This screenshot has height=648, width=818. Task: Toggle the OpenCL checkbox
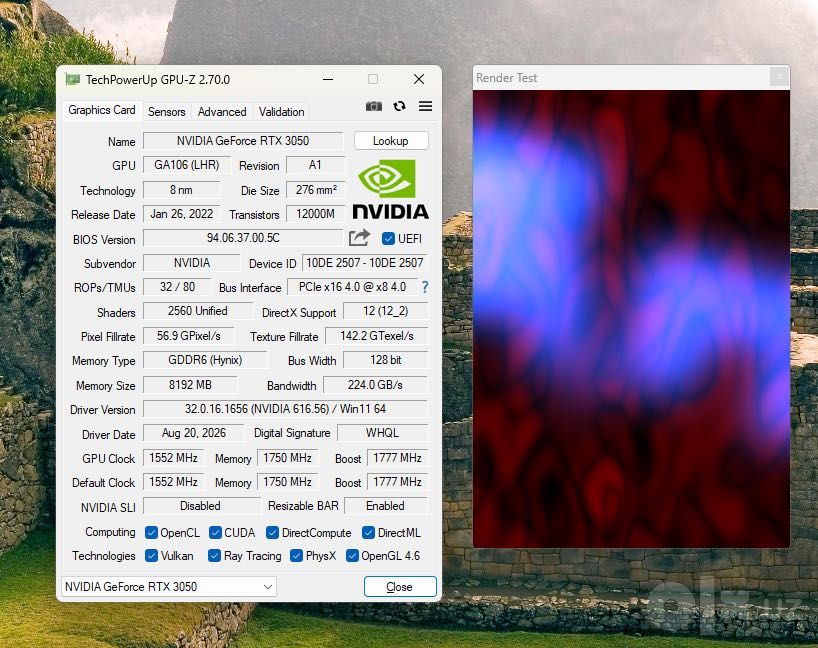click(151, 532)
